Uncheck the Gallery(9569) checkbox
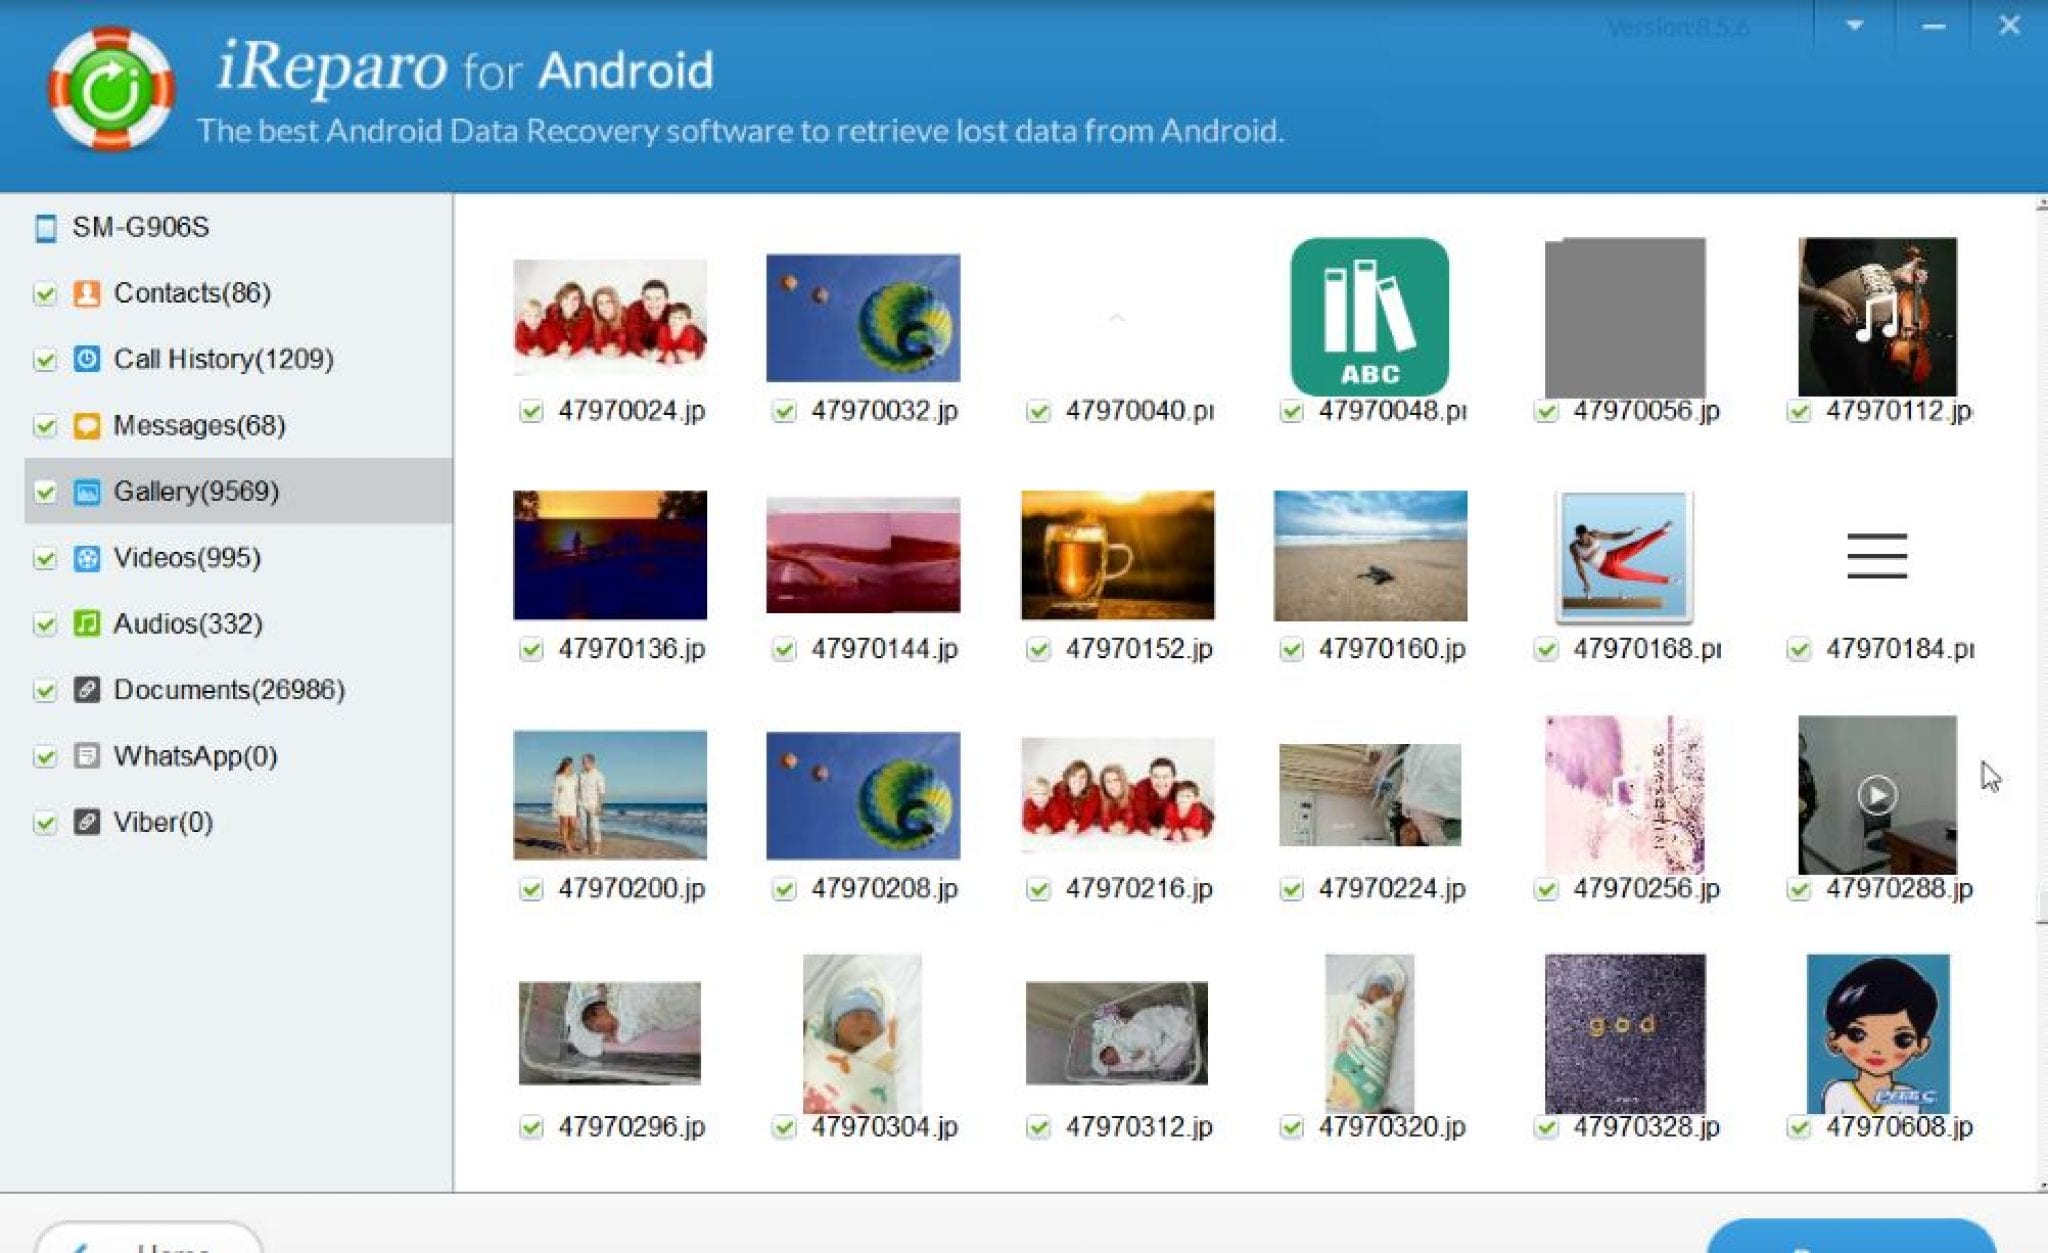 45,492
